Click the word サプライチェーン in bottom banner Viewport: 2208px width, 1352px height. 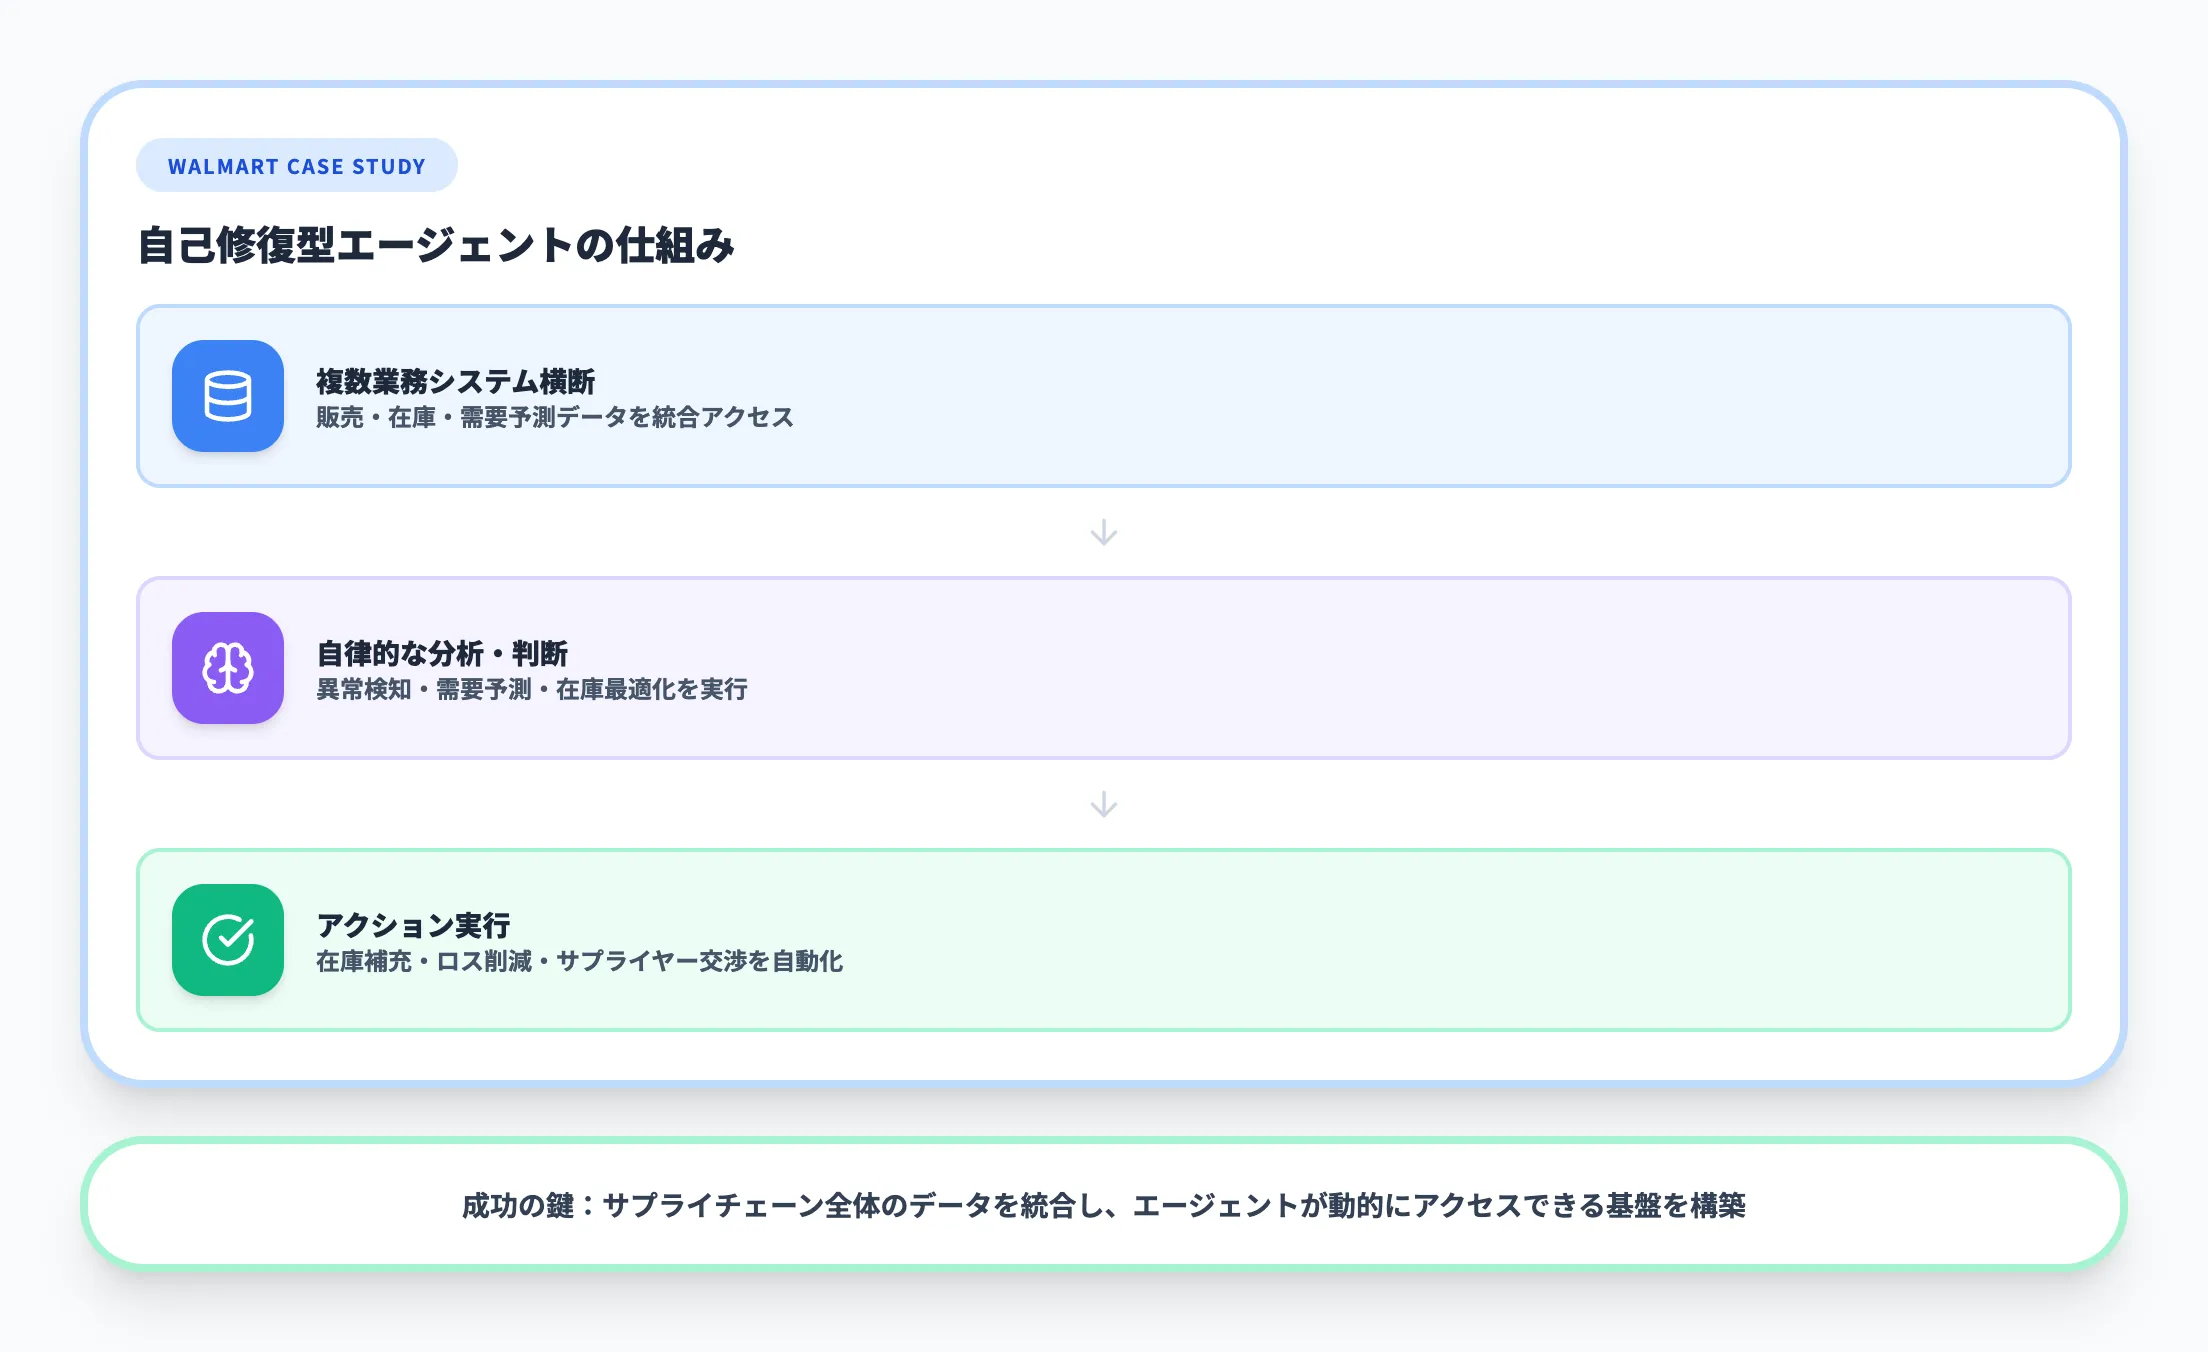pyautogui.click(x=713, y=1205)
